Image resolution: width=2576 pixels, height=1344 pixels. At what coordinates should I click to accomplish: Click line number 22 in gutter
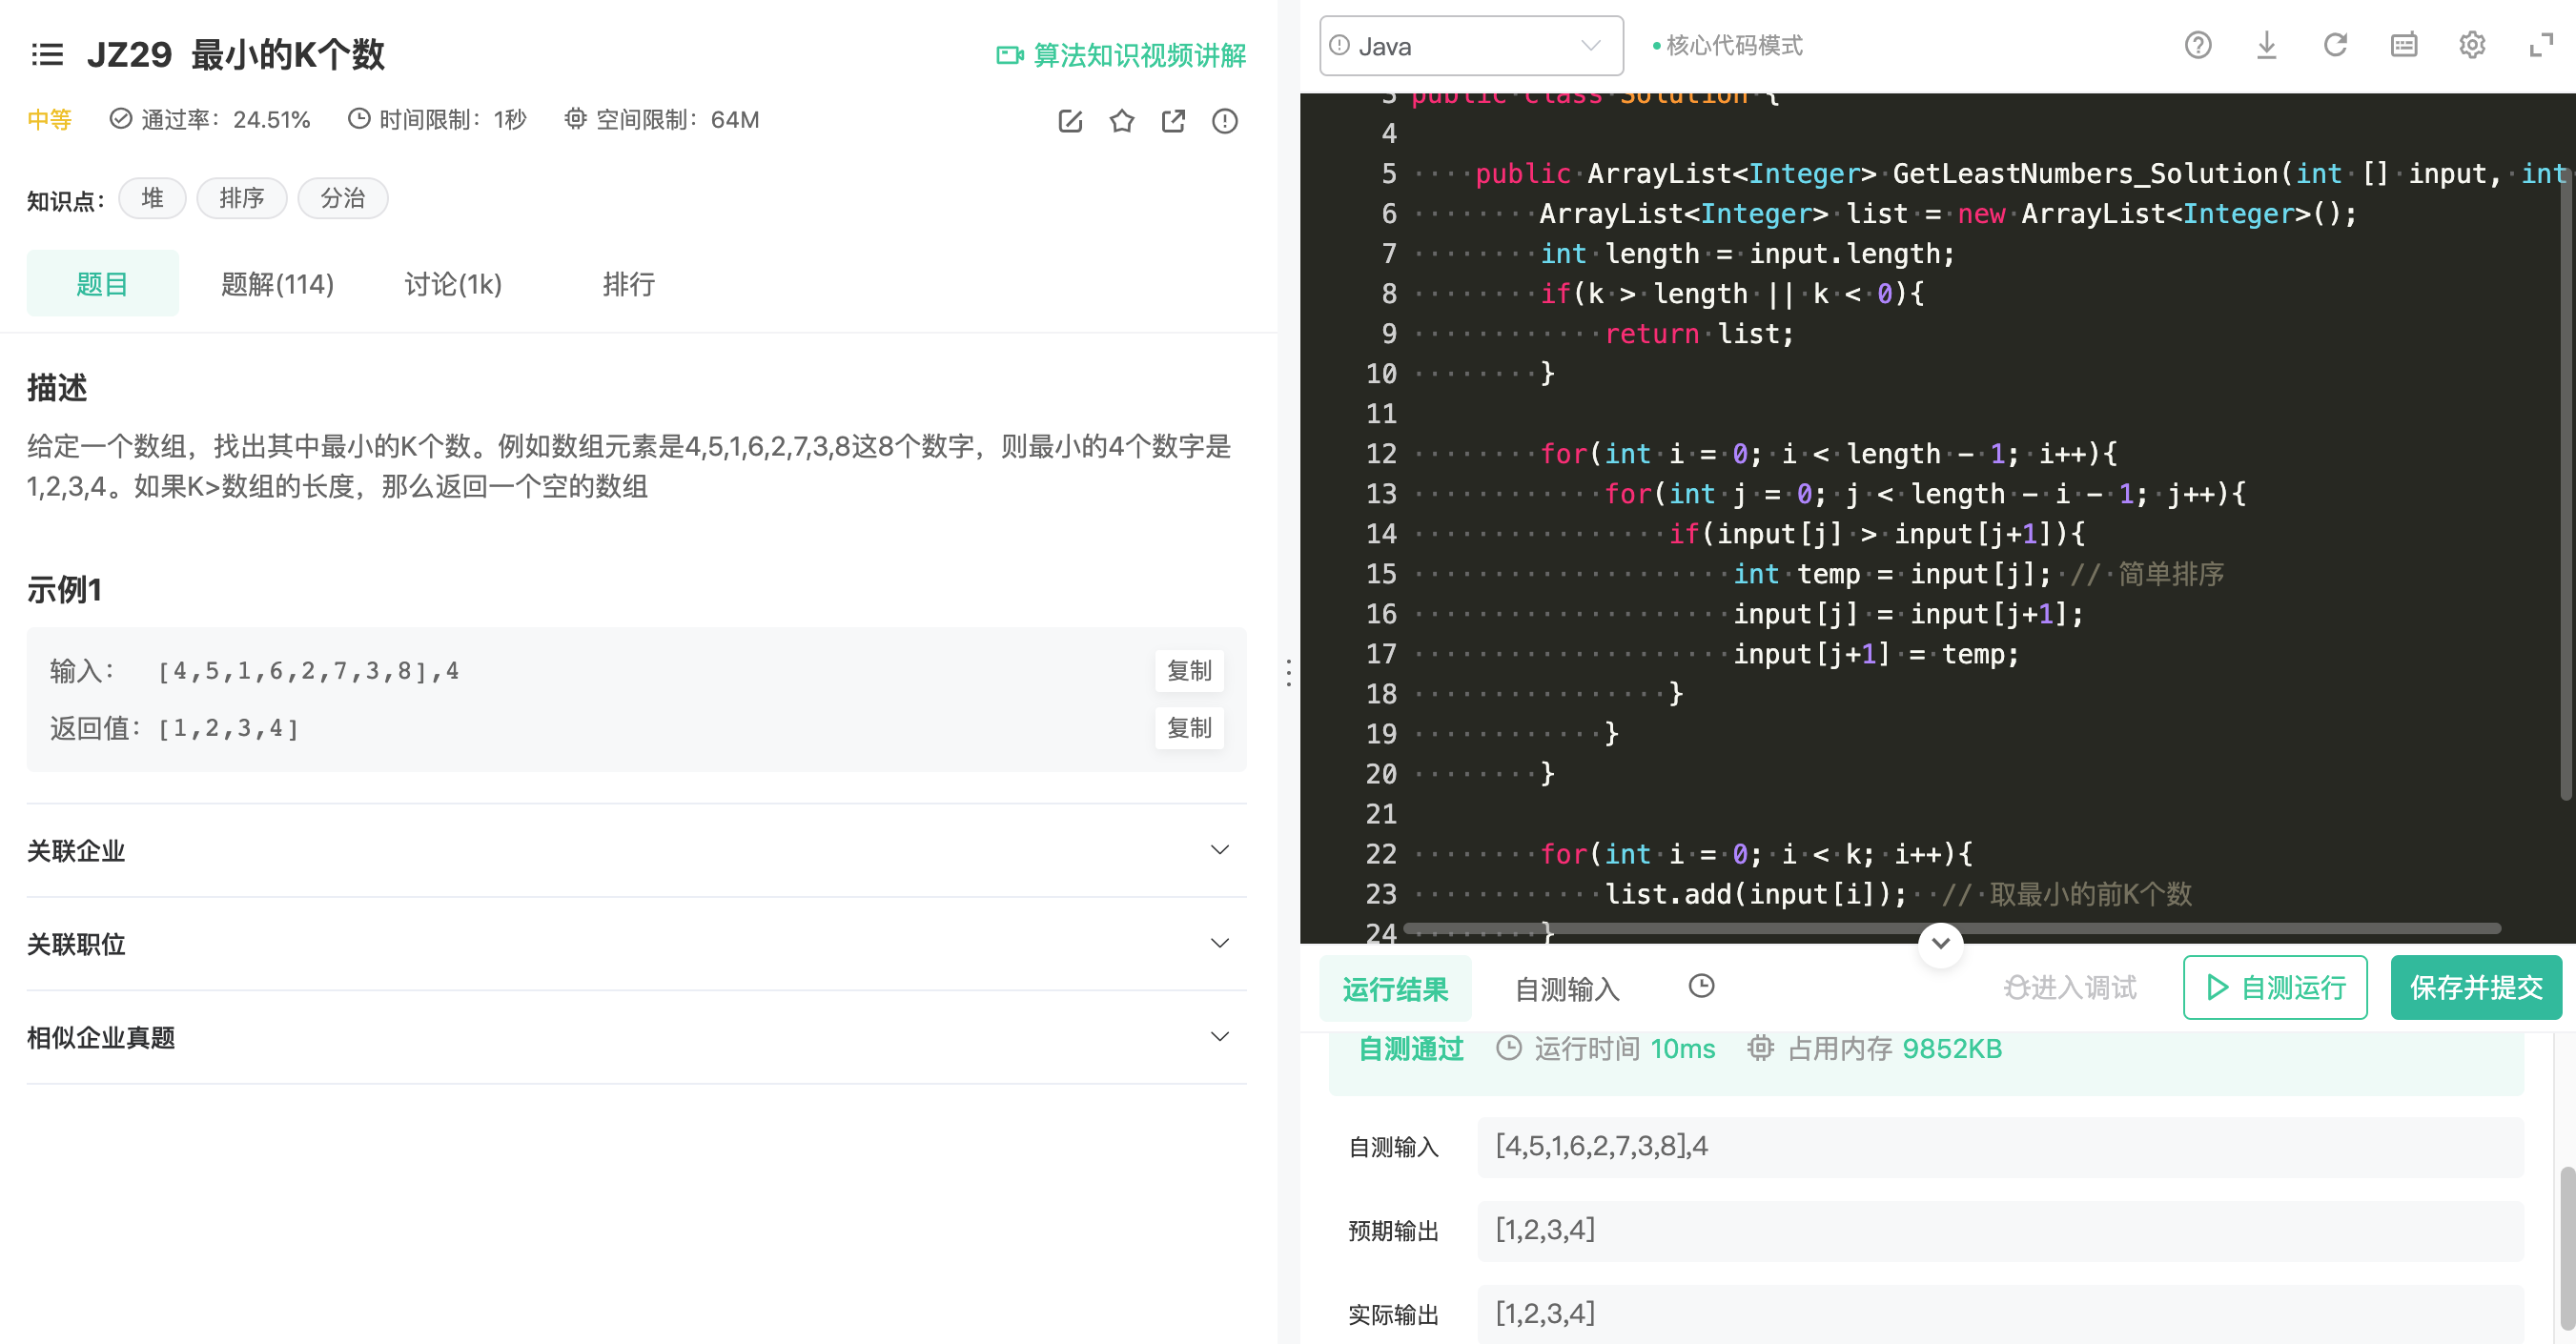pyautogui.click(x=1381, y=854)
